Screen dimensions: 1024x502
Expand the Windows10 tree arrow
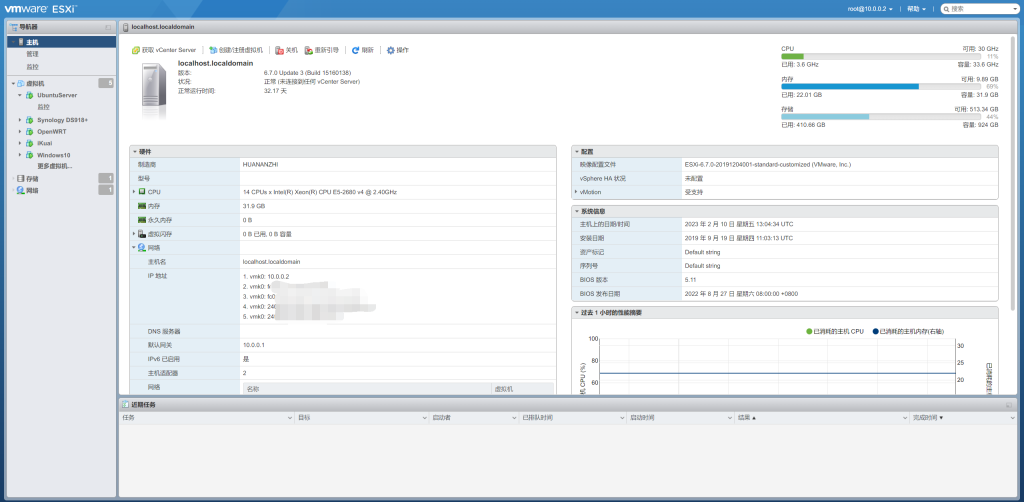(20, 155)
